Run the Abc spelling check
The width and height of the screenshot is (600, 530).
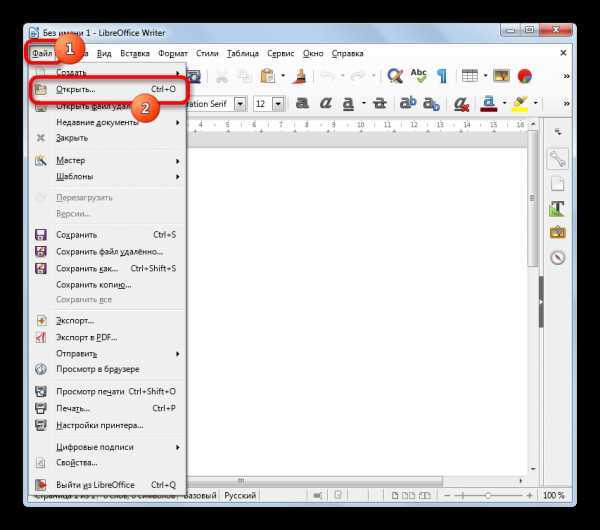(x=418, y=76)
